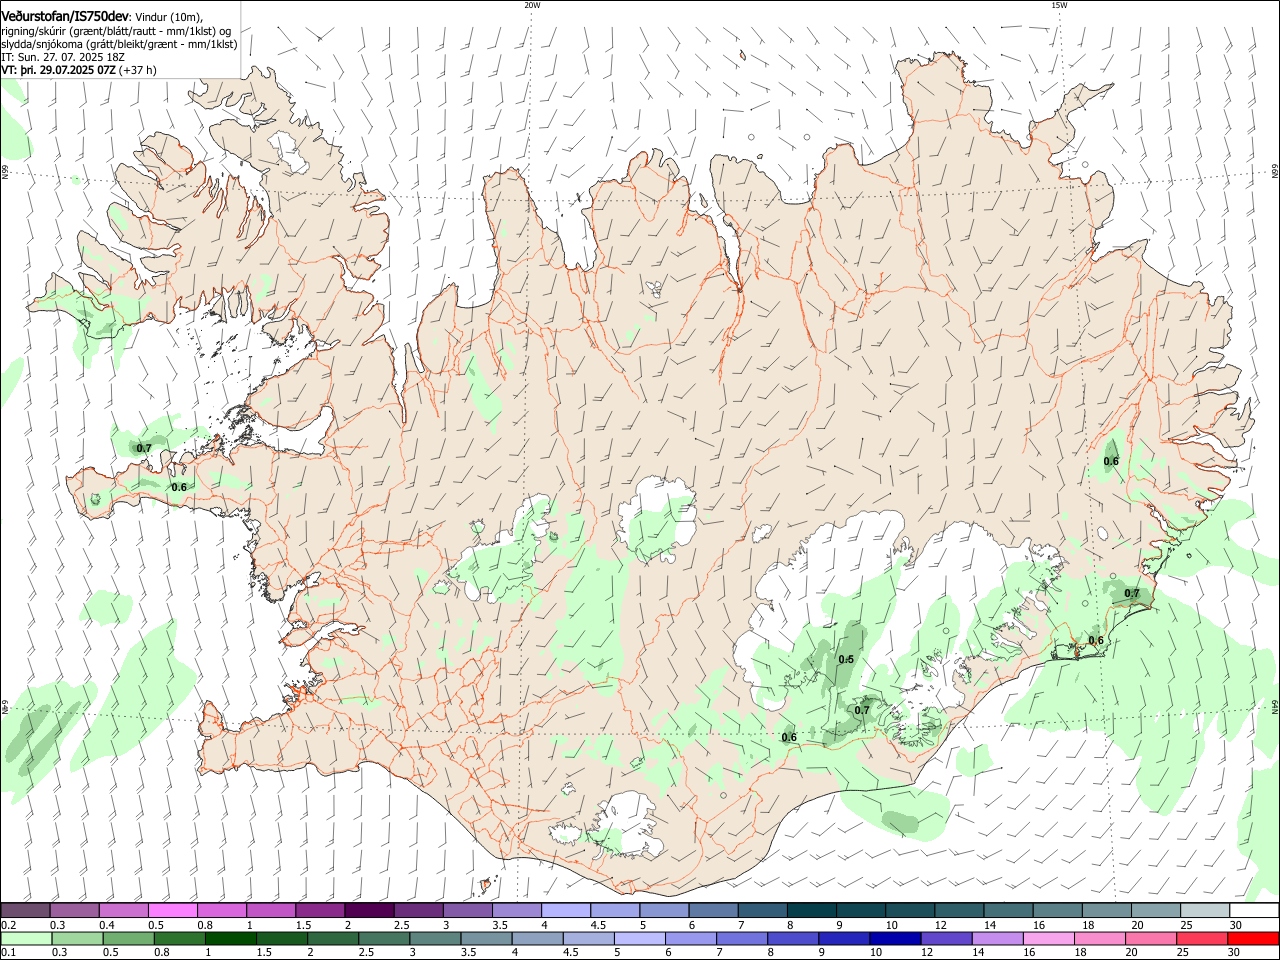Pick the dark navy blue 10 swatch in lower legend
Image resolution: width=1280 pixels, height=960 pixels.
point(895,938)
